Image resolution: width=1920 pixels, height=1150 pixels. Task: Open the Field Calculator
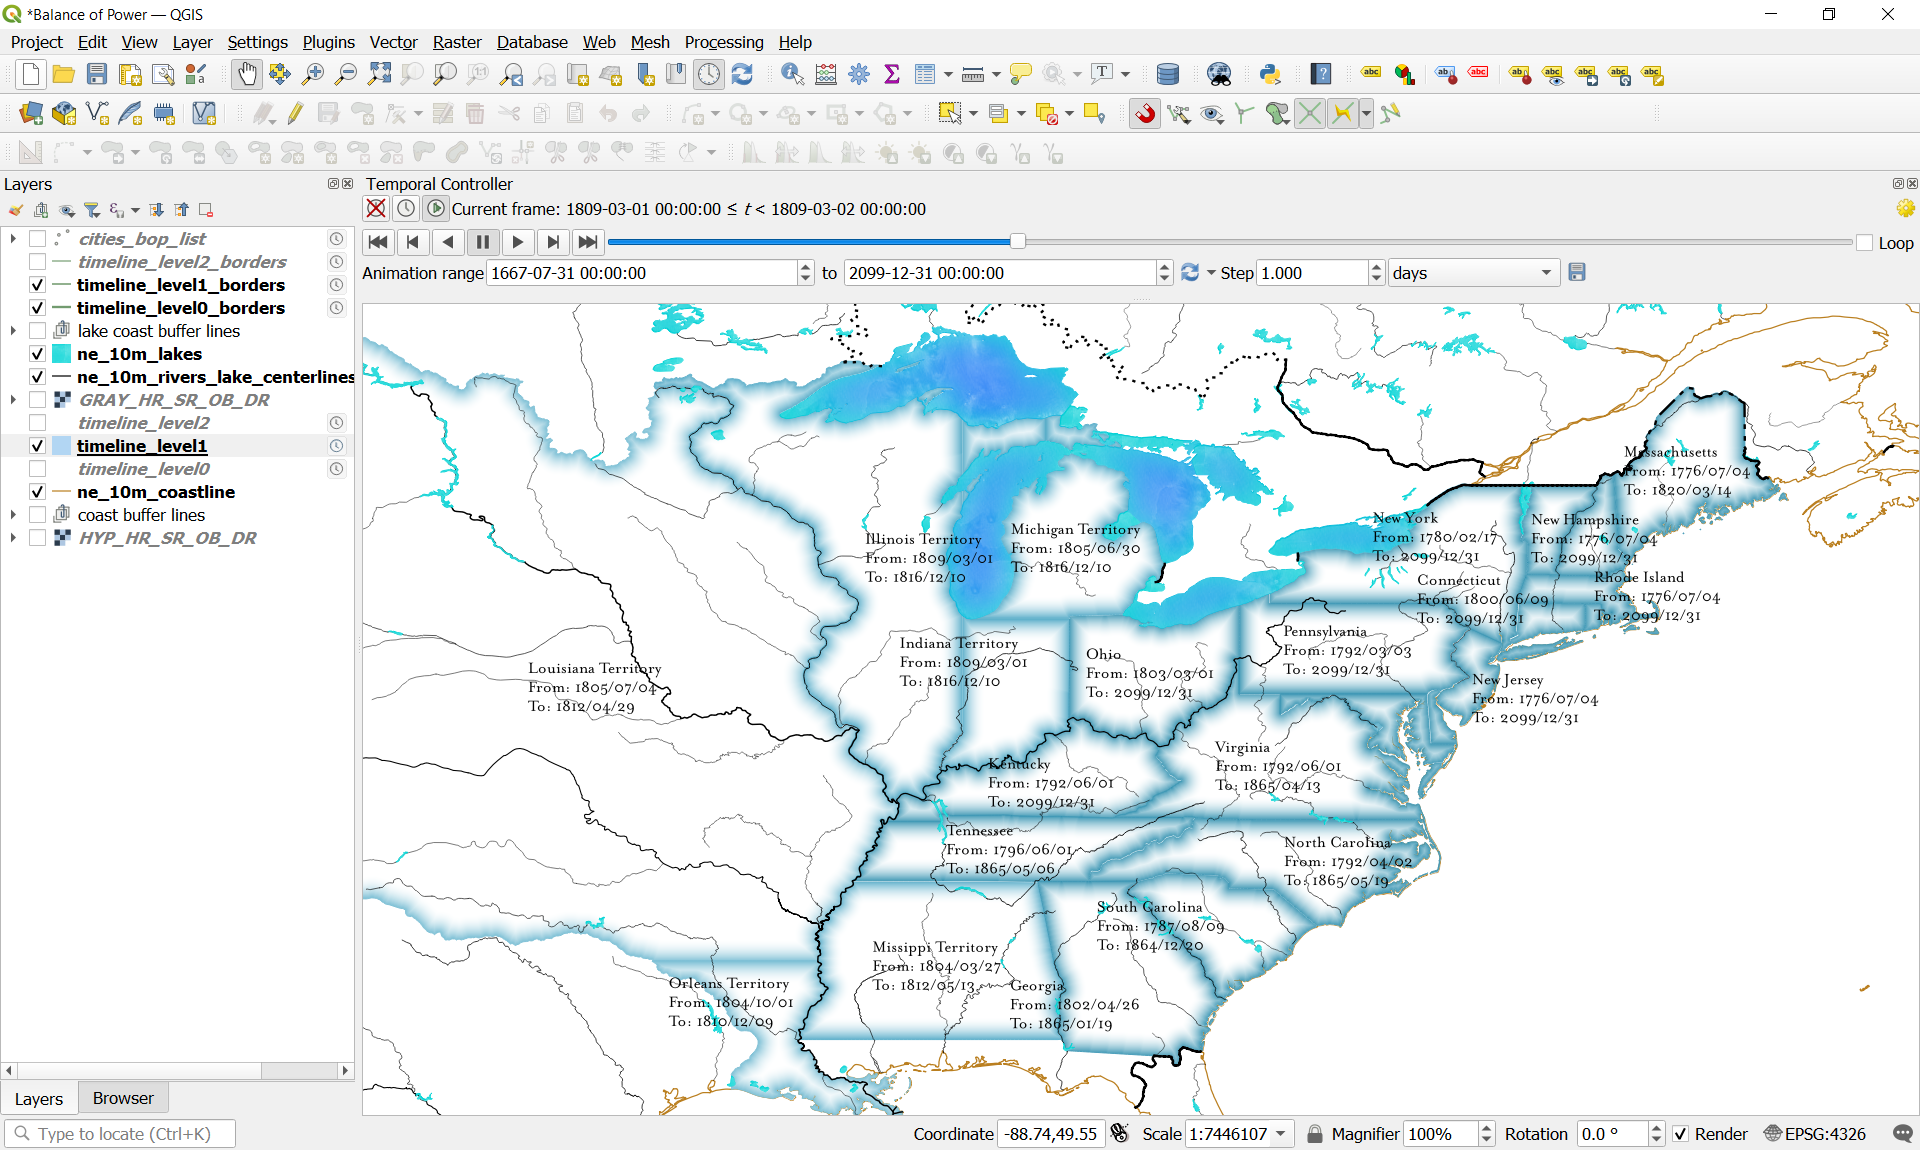(x=825, y=74)
